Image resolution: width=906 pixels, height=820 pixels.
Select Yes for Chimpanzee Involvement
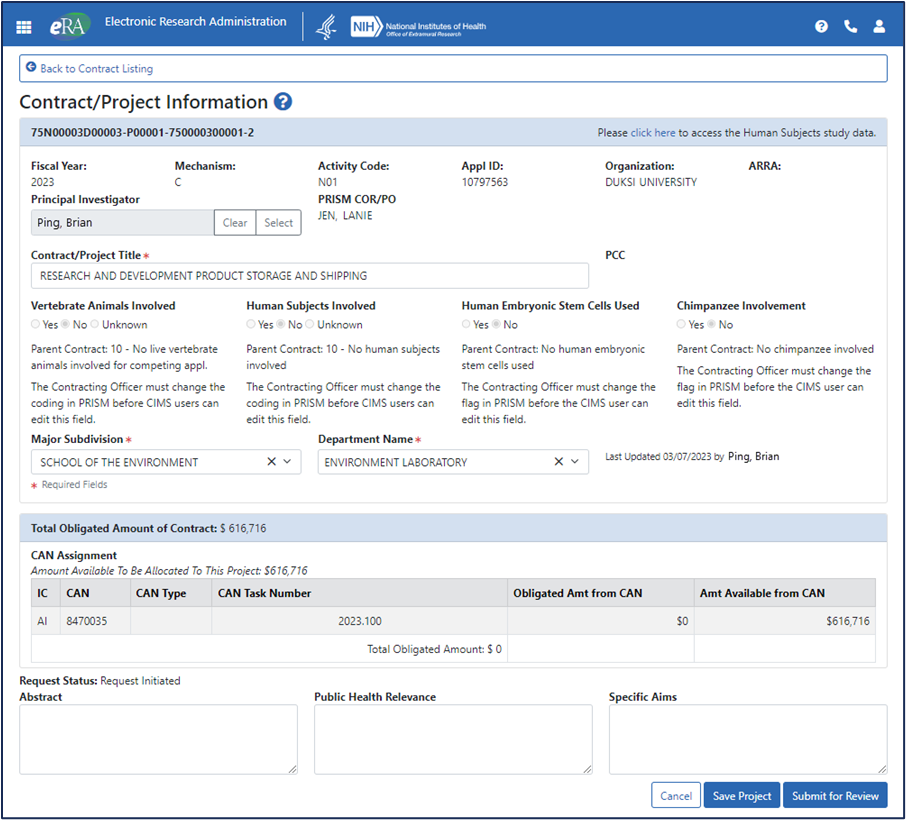pos(682,325)
